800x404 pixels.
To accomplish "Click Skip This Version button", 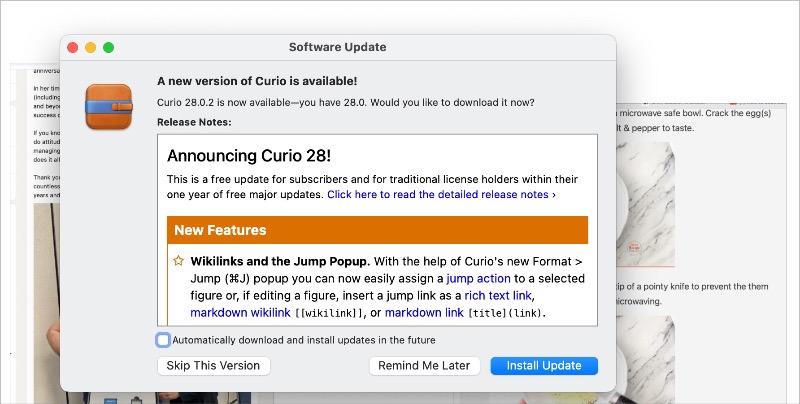I will tap(213, 366).
